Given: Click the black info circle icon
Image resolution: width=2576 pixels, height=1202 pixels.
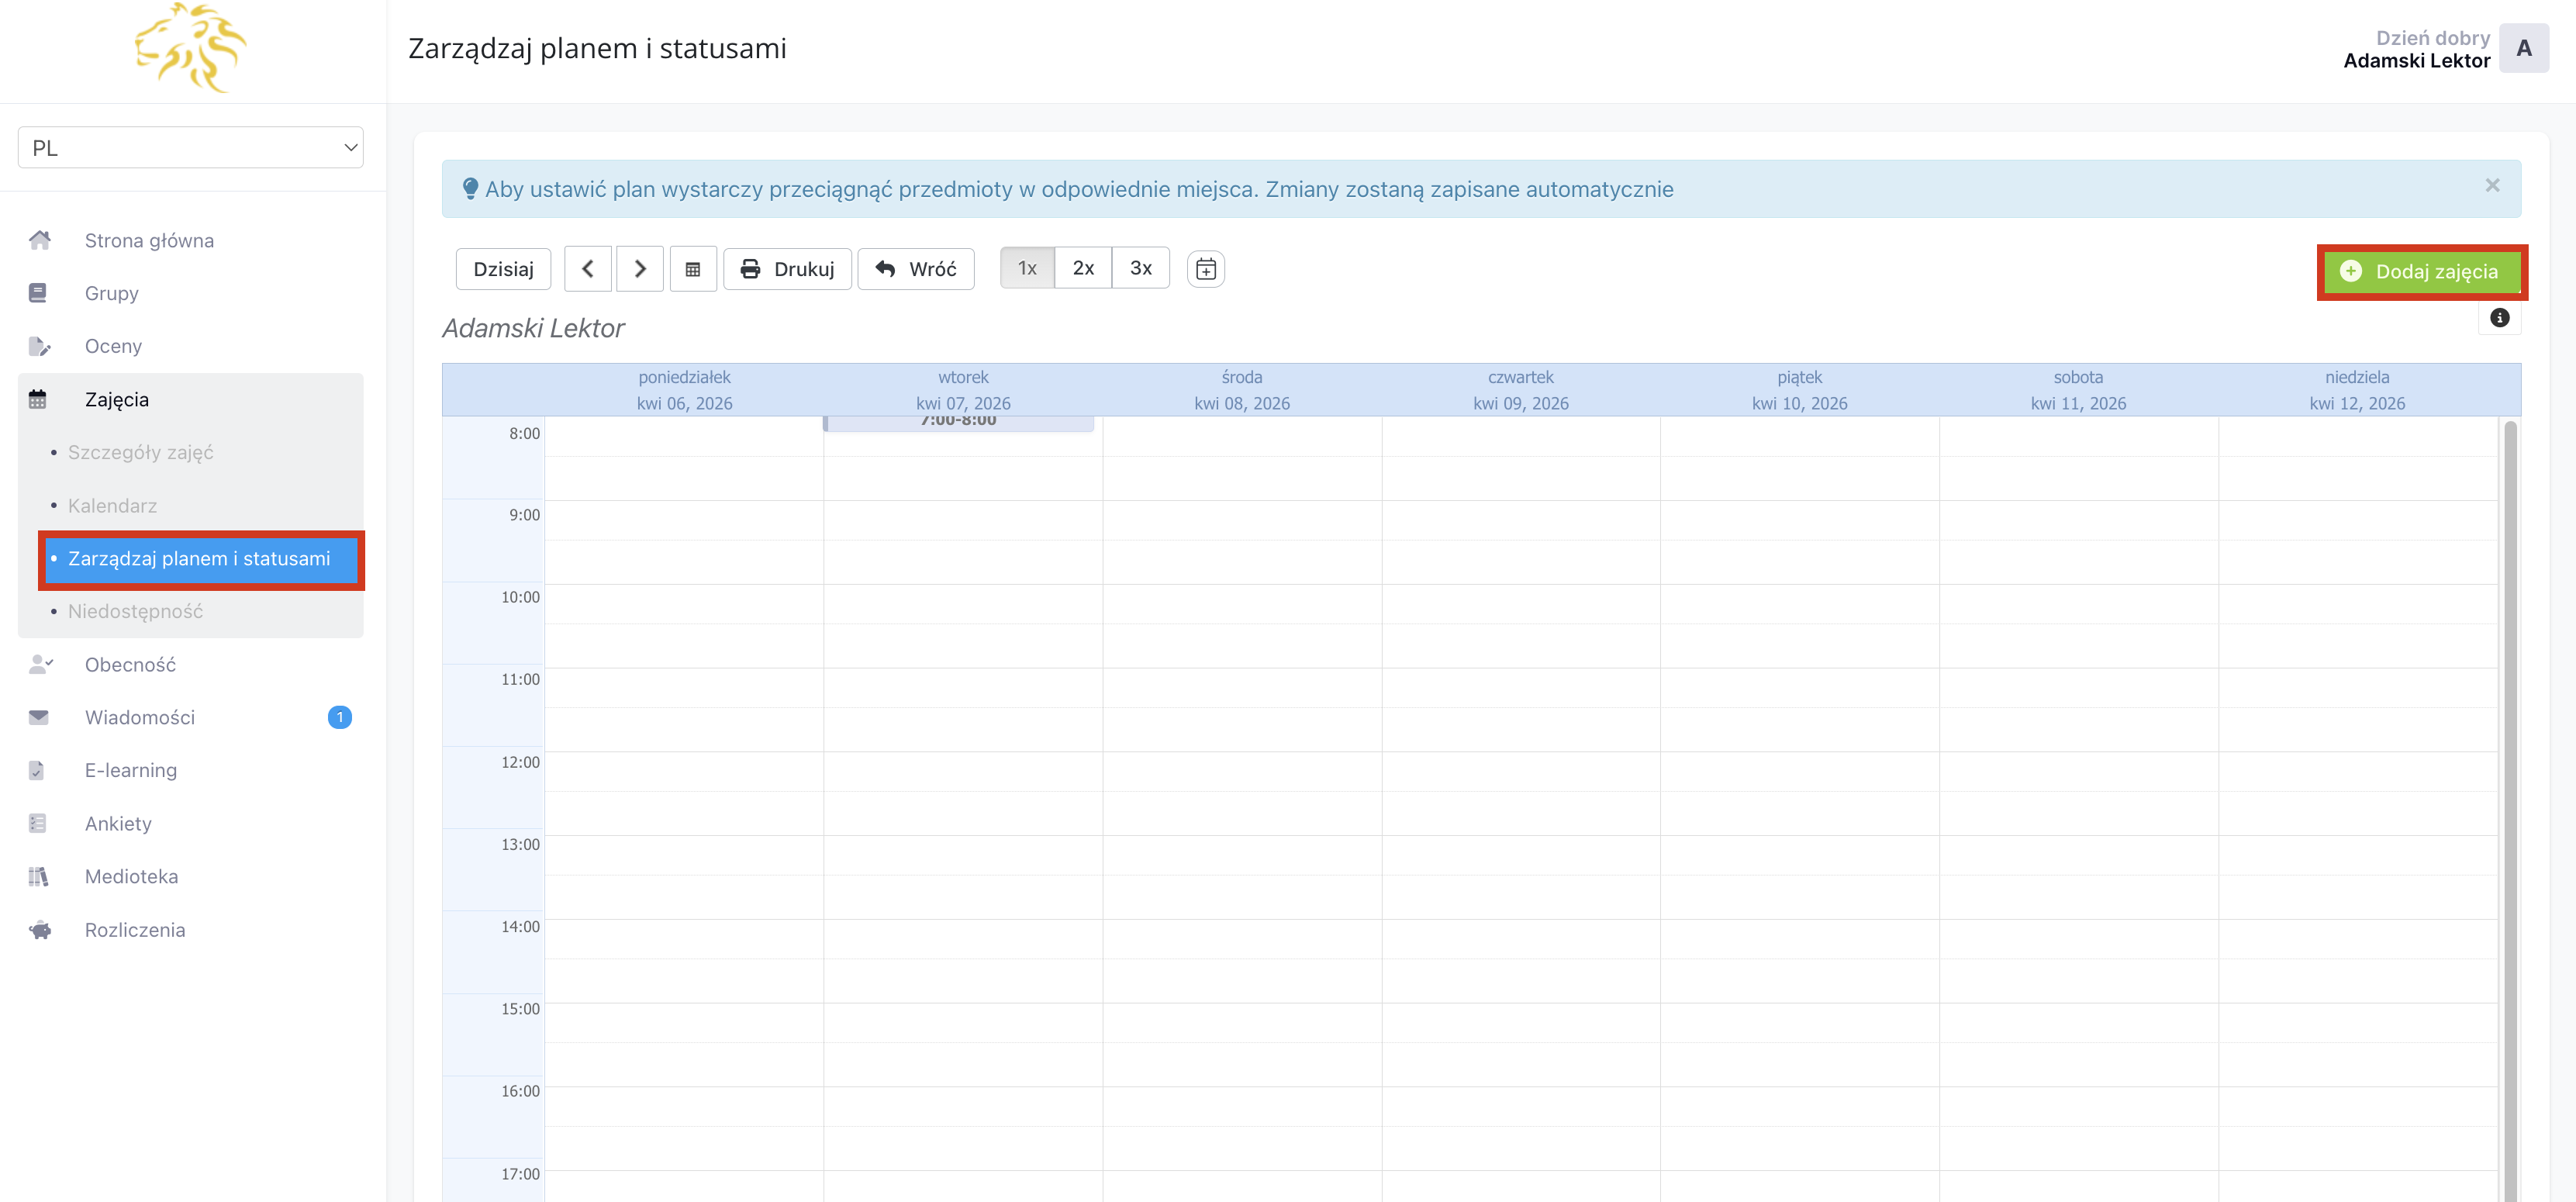Looking at the screenshot, I should 2499,318.
